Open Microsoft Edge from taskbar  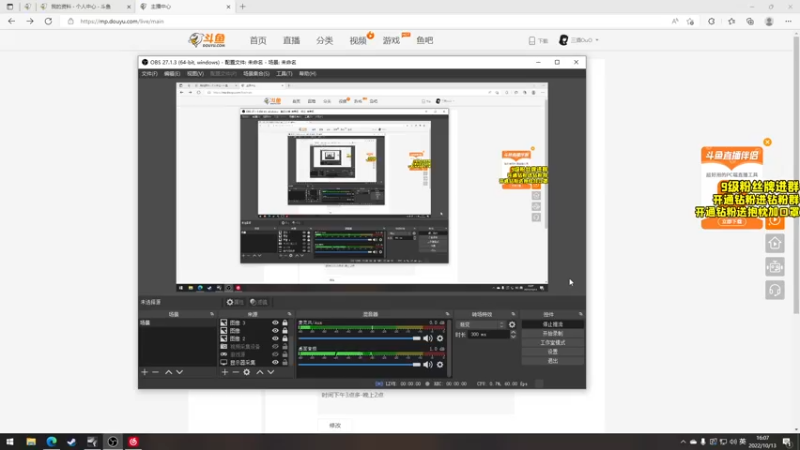click(52, 441)
